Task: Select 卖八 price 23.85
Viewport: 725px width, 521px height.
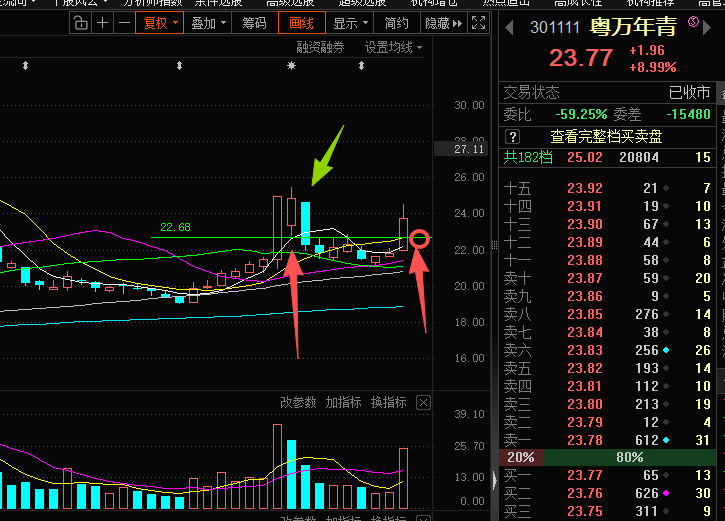Action: point(585,315)
